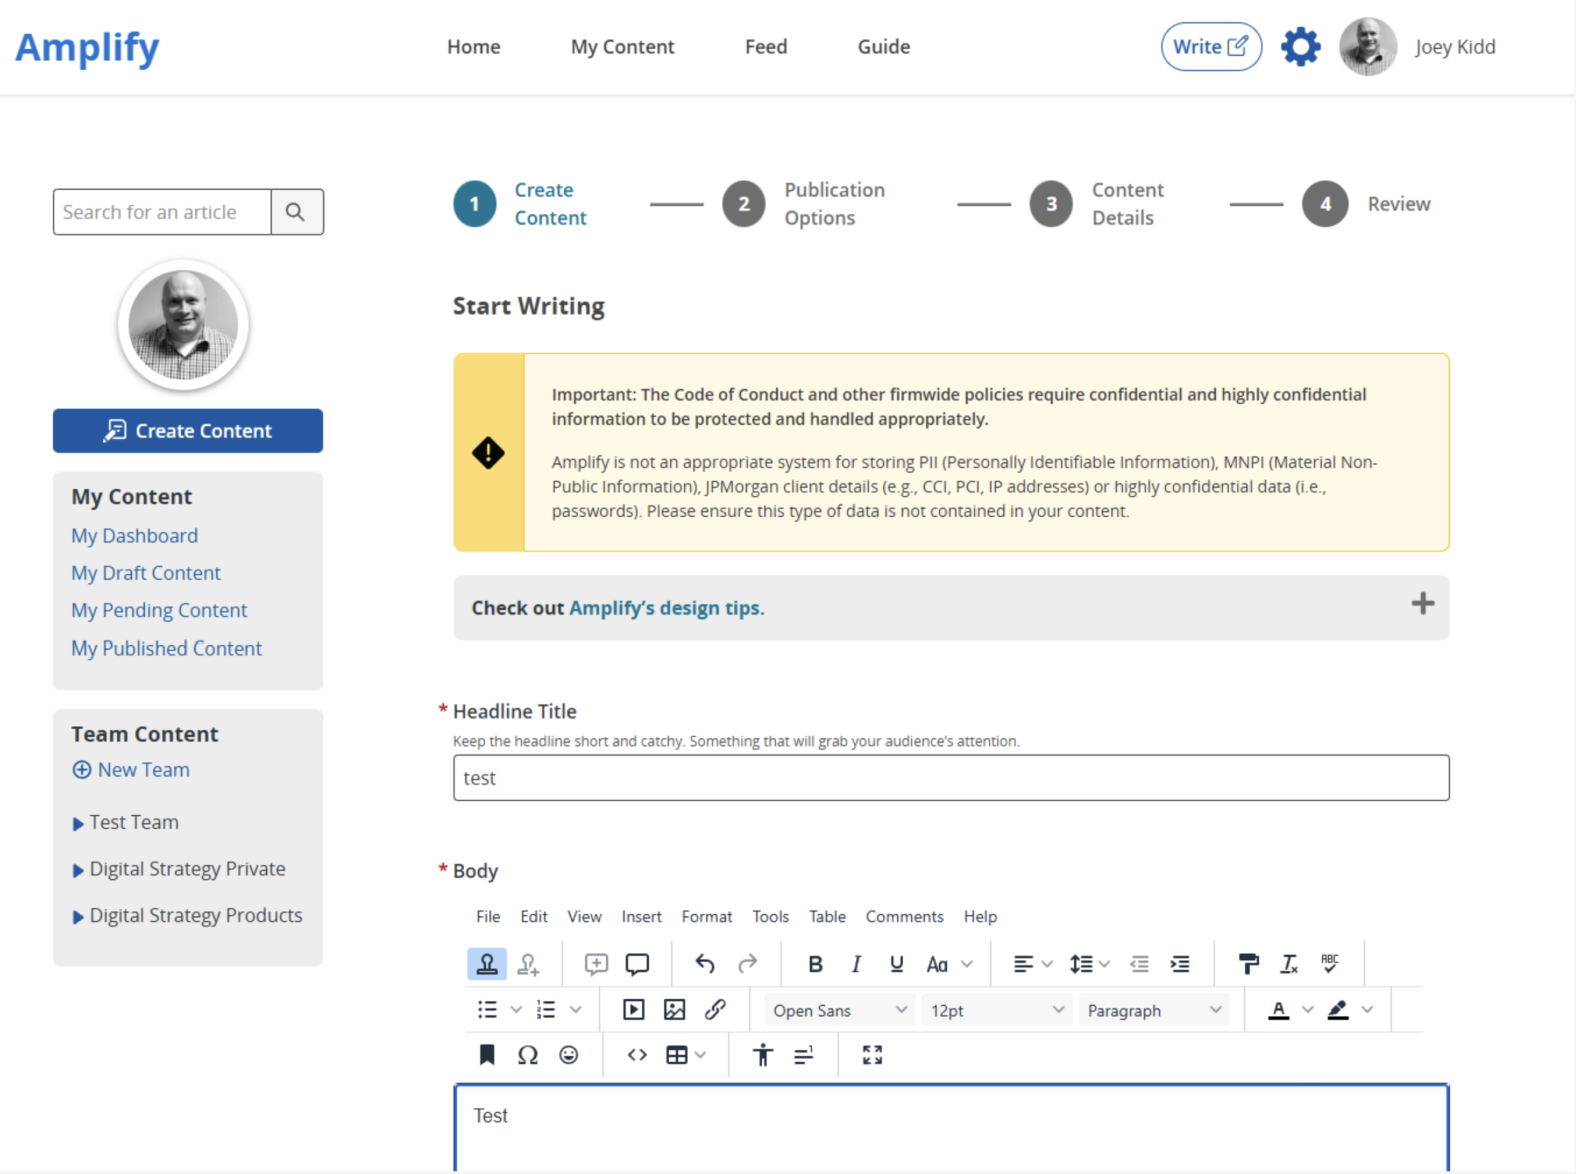The width and height of the screenshot is (1576, 1174).
Task: Open the Open Sans font dropdown
Action: coord(838,1011)
